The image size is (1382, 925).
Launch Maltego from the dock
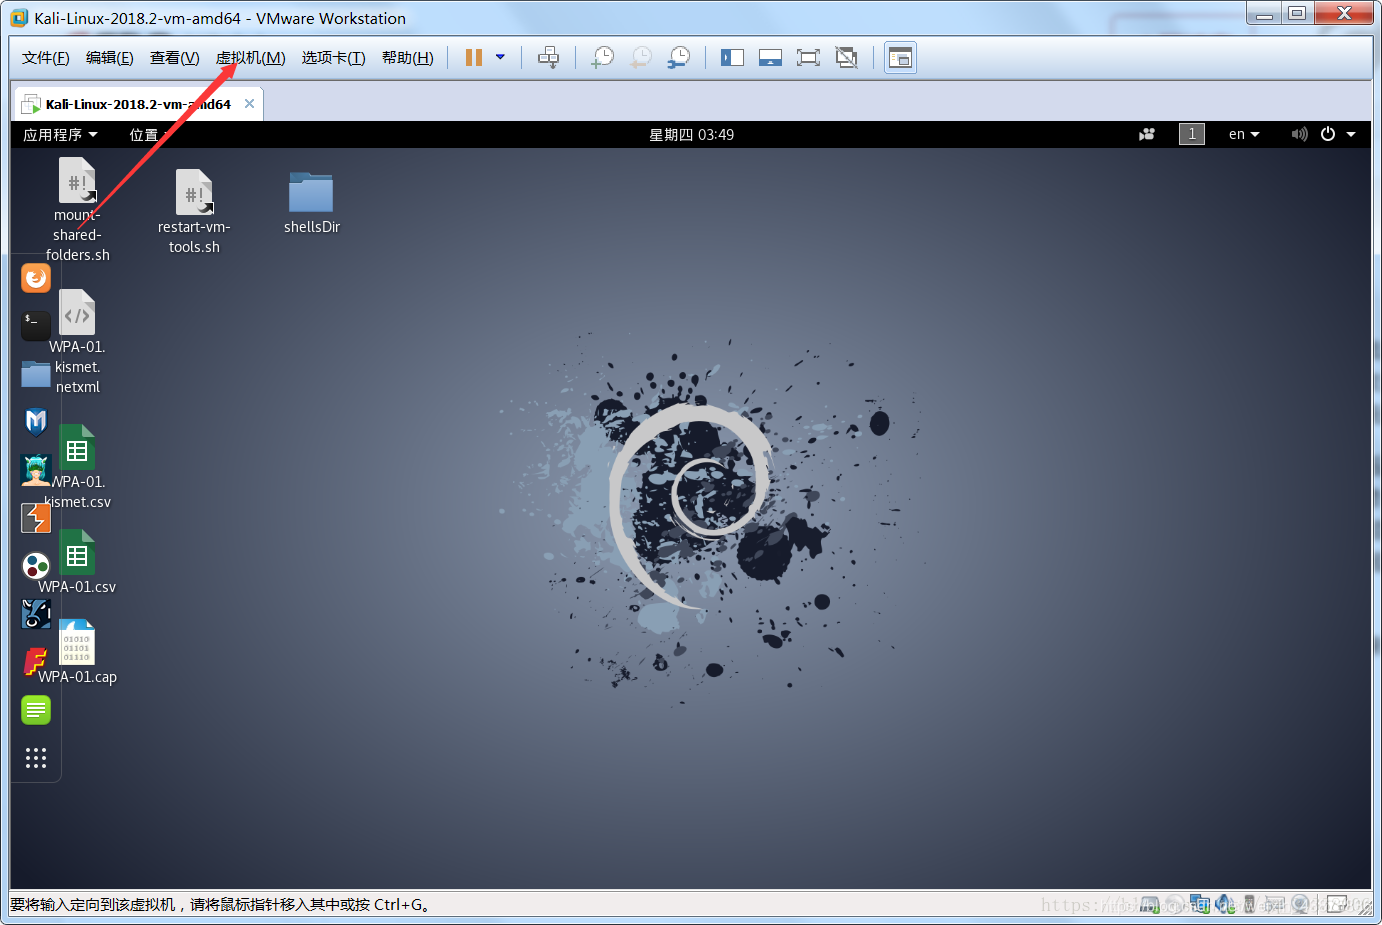(x=36, y=566)
